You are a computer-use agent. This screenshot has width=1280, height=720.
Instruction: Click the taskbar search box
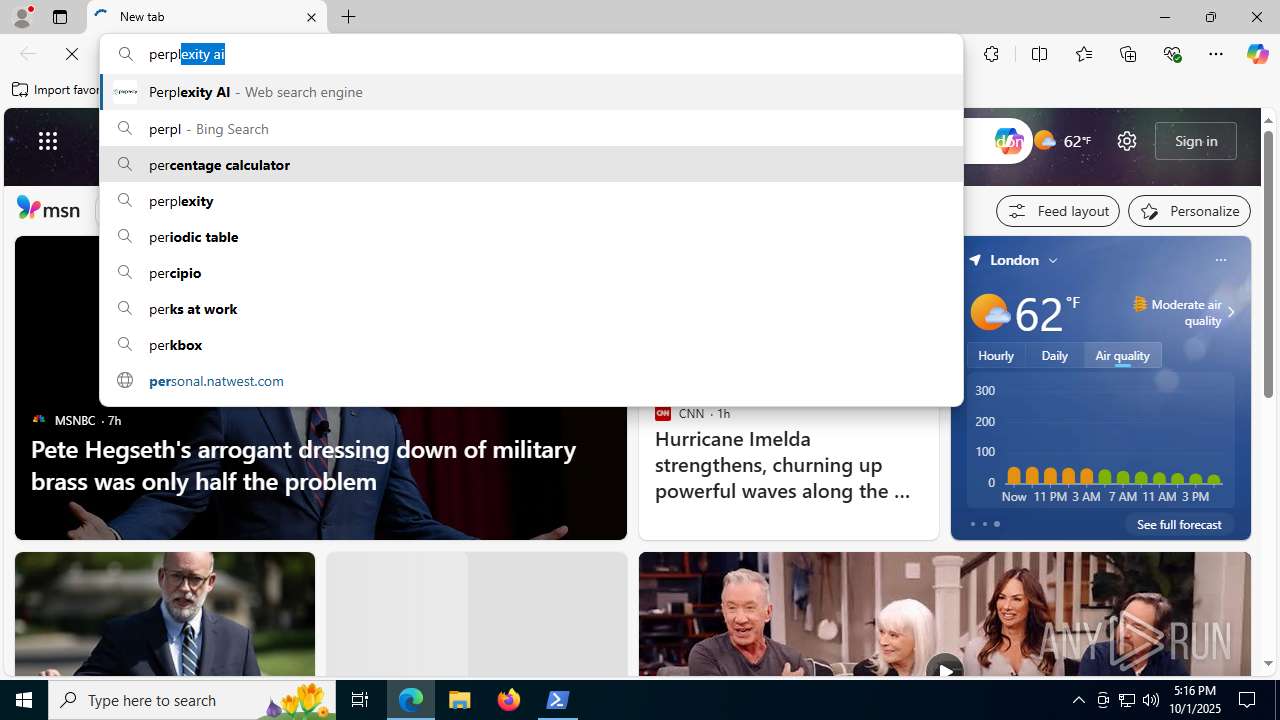coord(192,700)
